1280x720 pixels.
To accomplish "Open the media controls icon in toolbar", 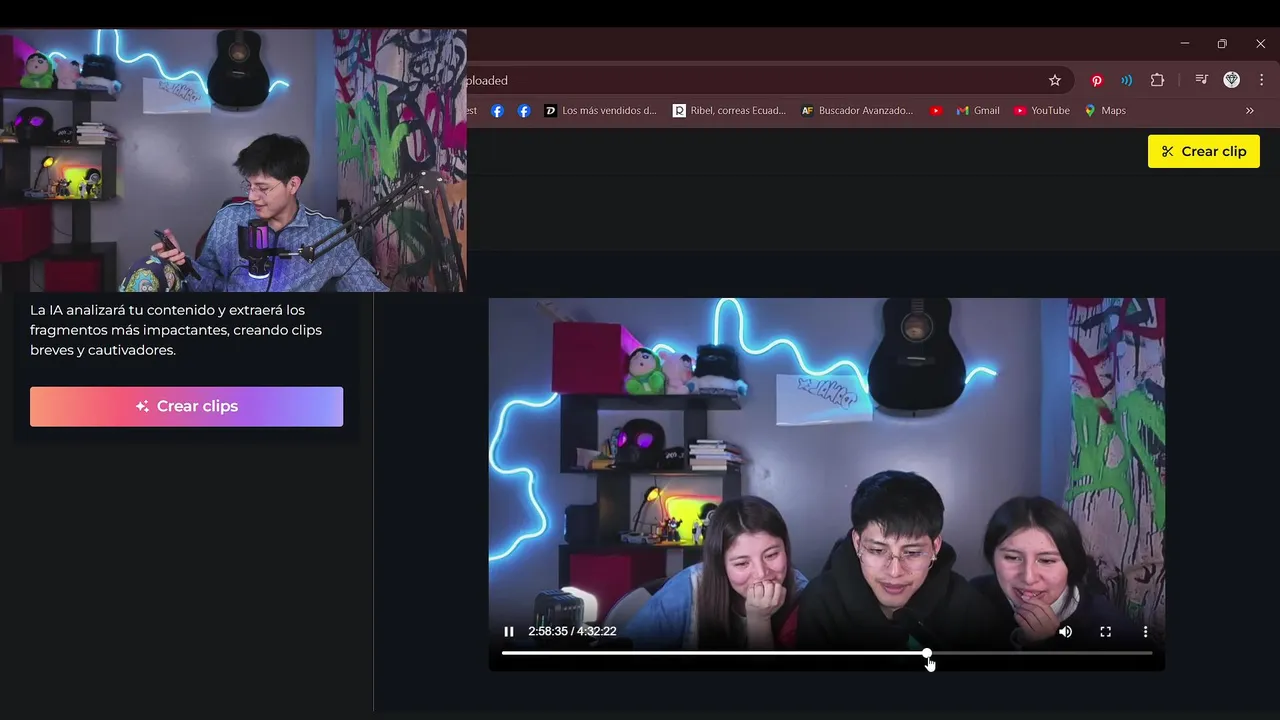I will (1202, 80).
